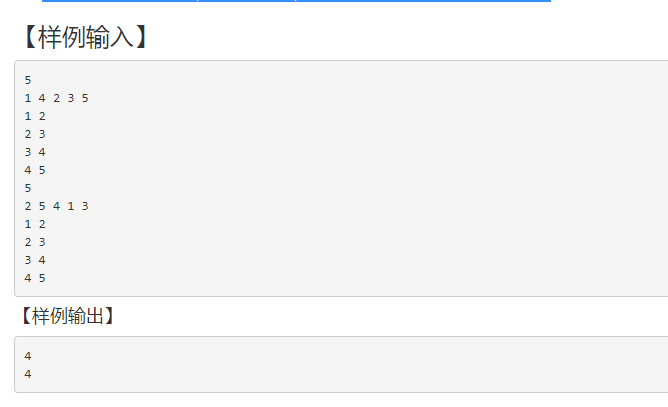Click the first "1 2" line in sample input
Image resolution: width=668 pixels, height=407 pixels.
click(35, 116)
